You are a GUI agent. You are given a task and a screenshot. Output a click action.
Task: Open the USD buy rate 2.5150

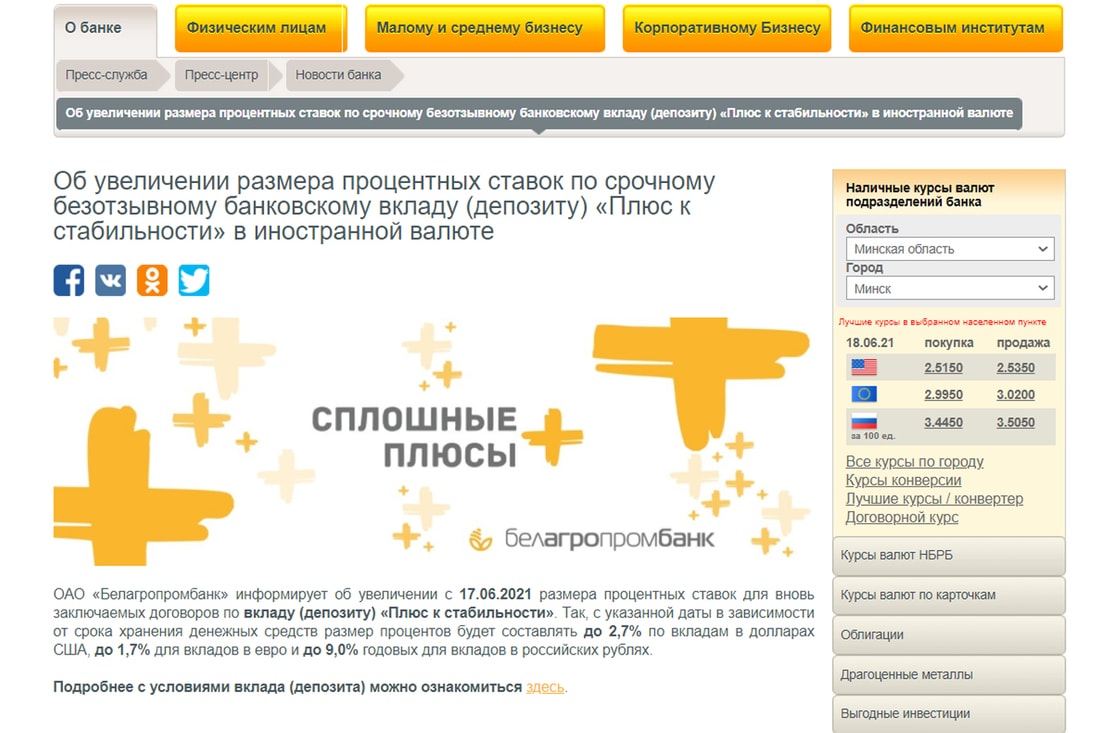[943, 368]
